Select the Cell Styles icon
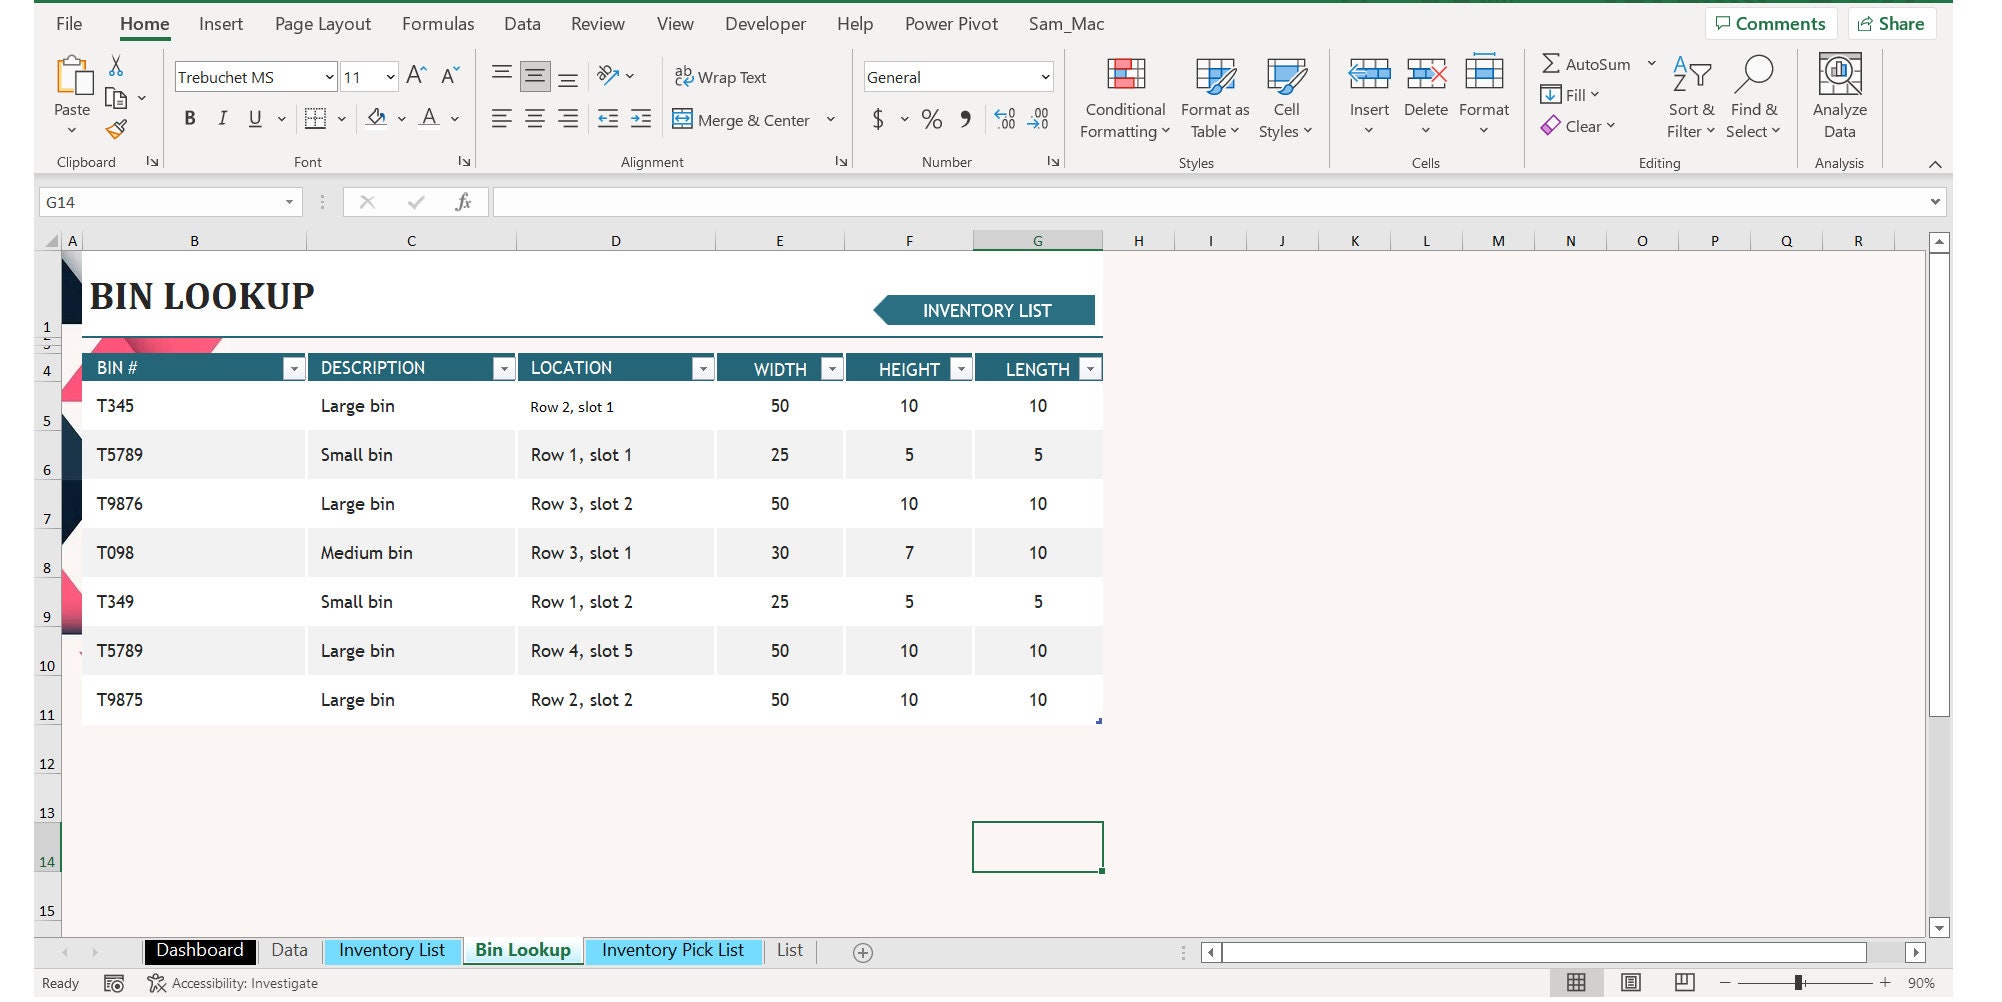The image size is (2002, 1002). pos(1286,95)
